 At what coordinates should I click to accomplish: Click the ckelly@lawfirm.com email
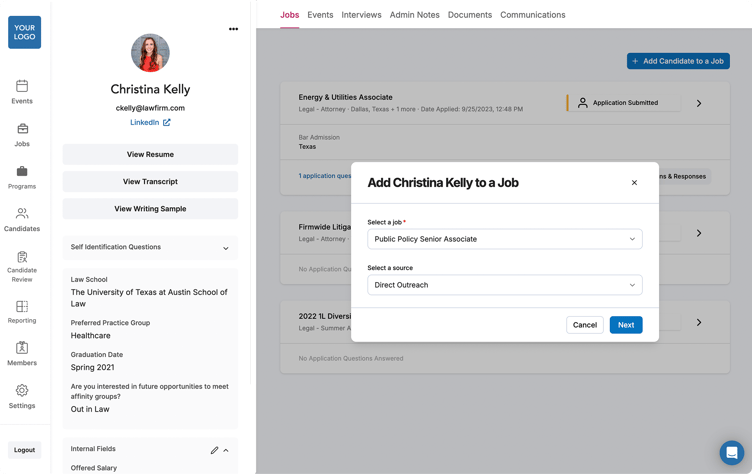[x=150, y=108]
